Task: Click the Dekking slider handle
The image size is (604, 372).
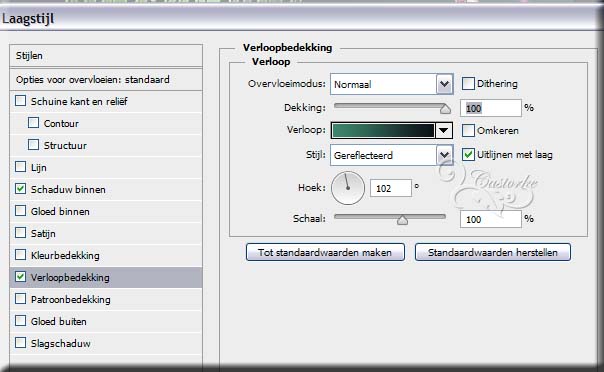Action: tap(445, 109)
